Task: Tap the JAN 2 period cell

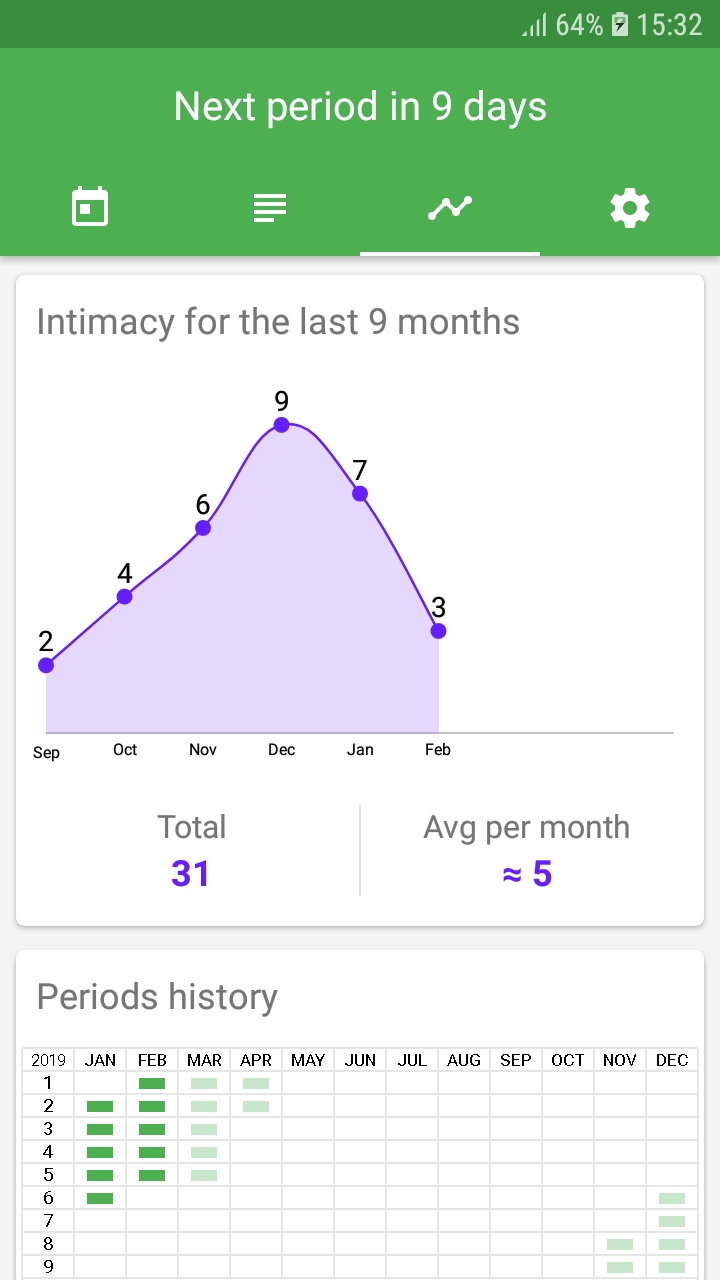Action: [100, 1106]
